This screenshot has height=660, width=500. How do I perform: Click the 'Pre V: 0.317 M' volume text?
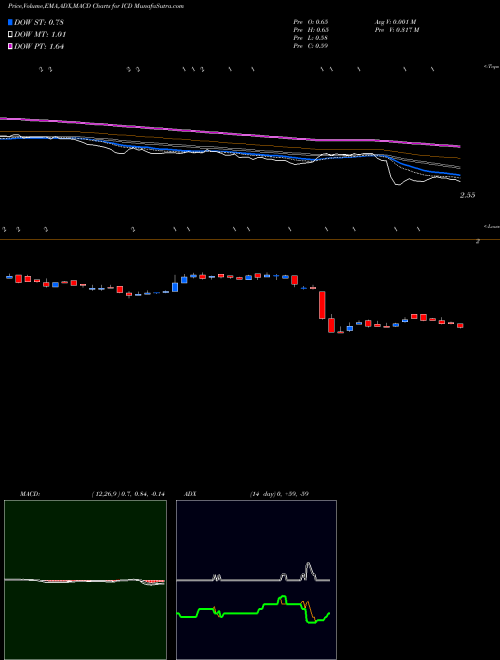397,30
